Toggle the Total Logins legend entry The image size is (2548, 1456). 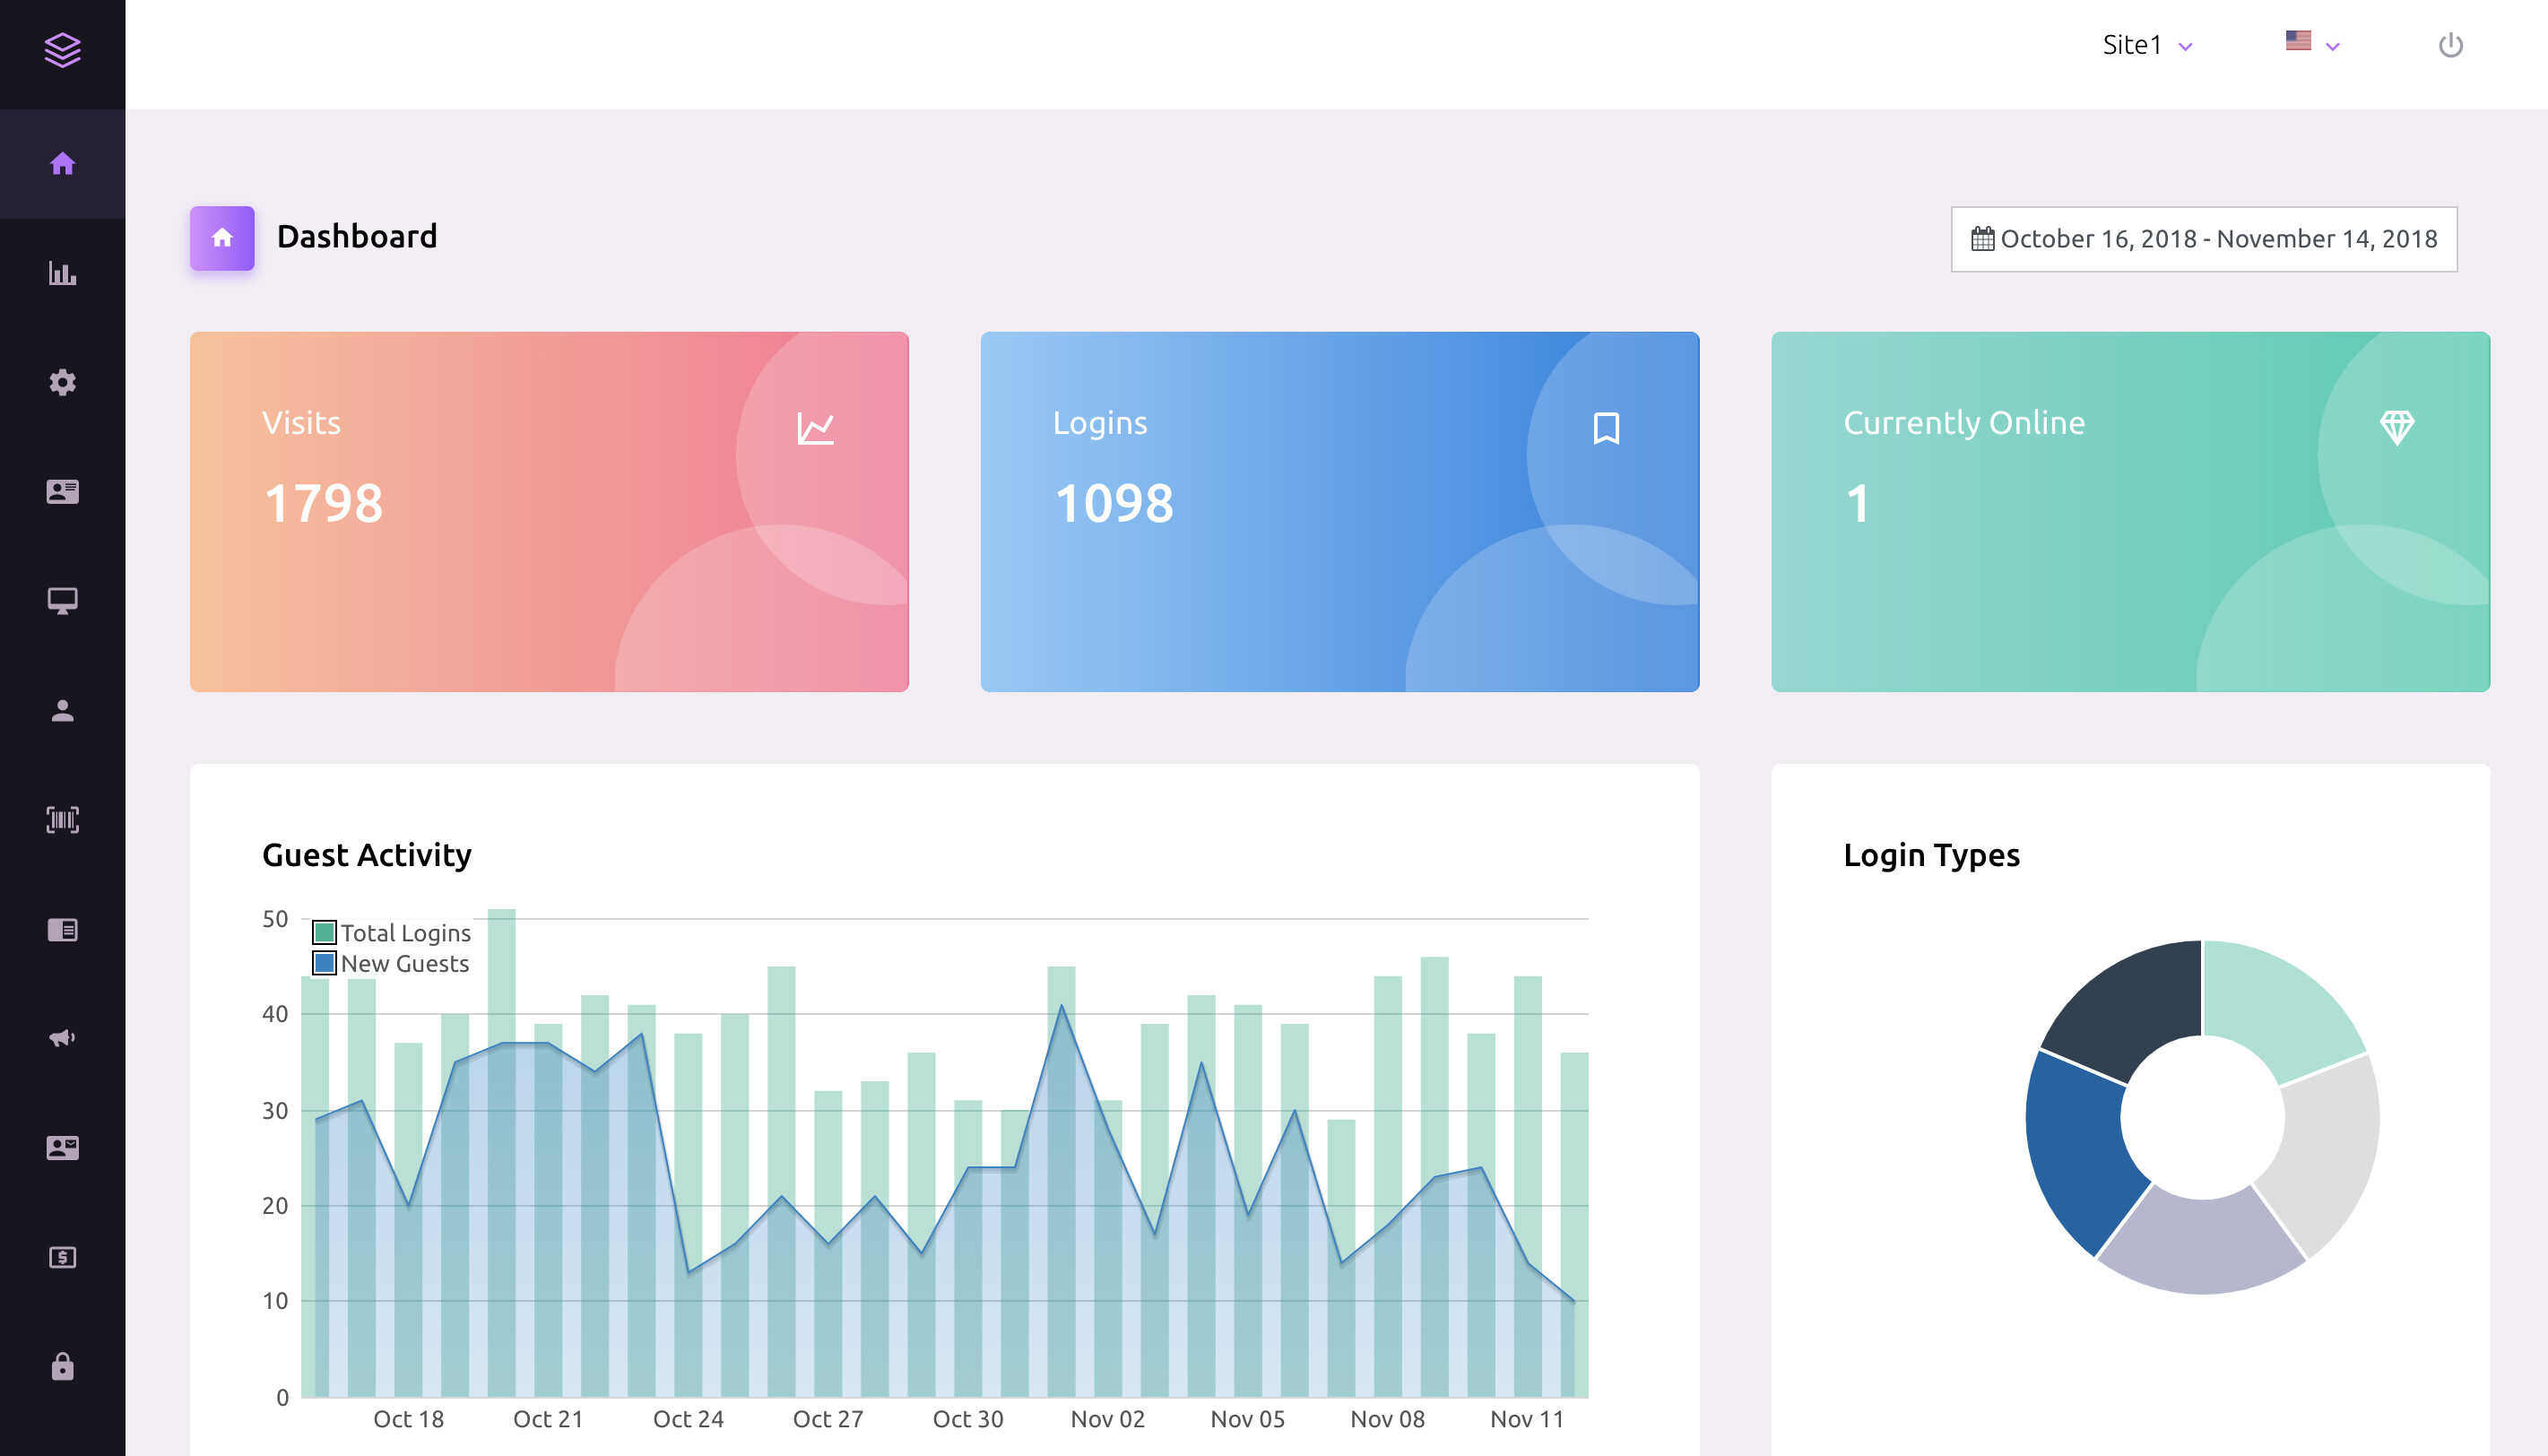point(392,933)
